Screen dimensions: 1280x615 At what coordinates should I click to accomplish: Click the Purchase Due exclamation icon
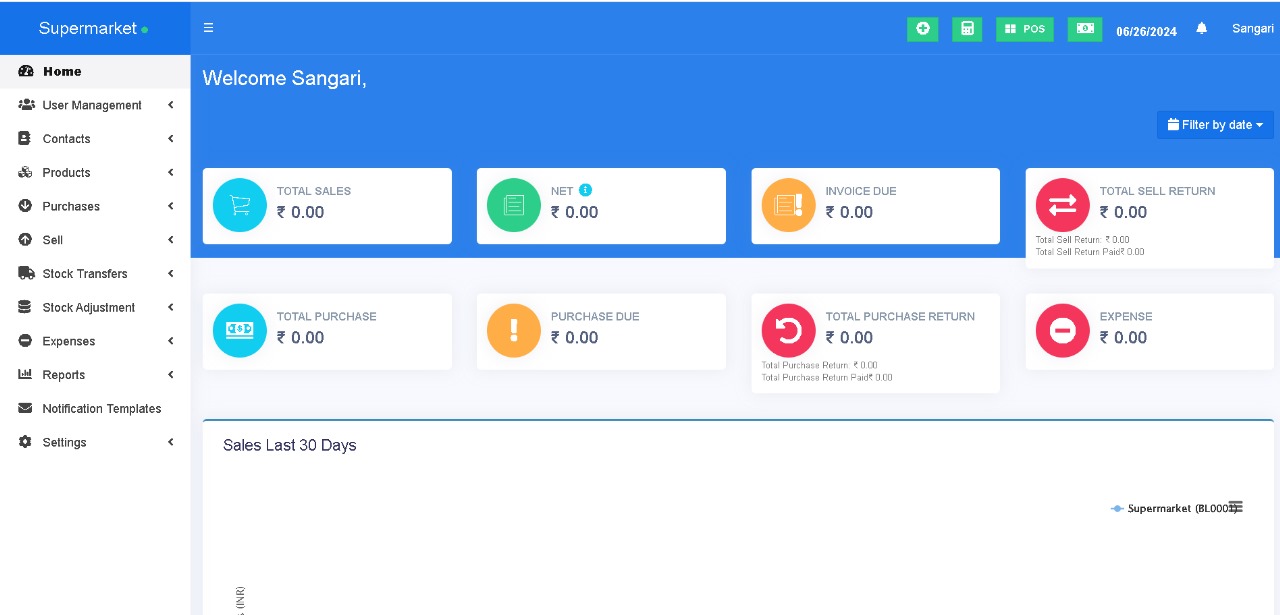coord(514,330)
